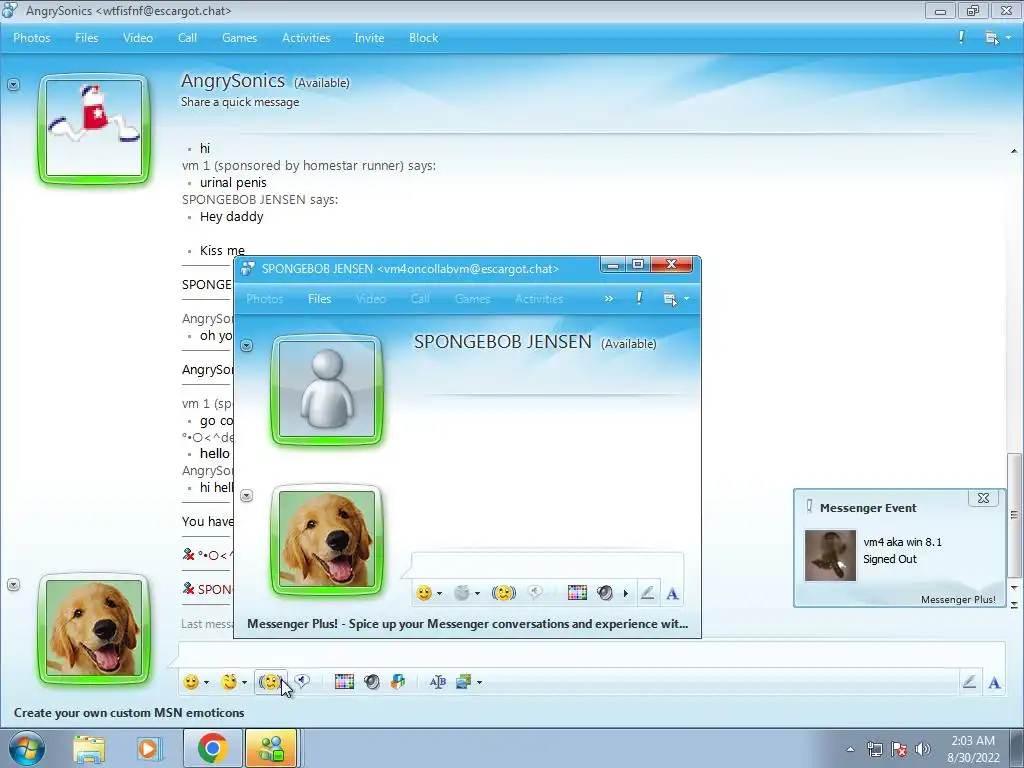Expand emoticons dropdown arrow in SPONGEBOB JENSEN window
1024x768 pixels.
point(440,594)
